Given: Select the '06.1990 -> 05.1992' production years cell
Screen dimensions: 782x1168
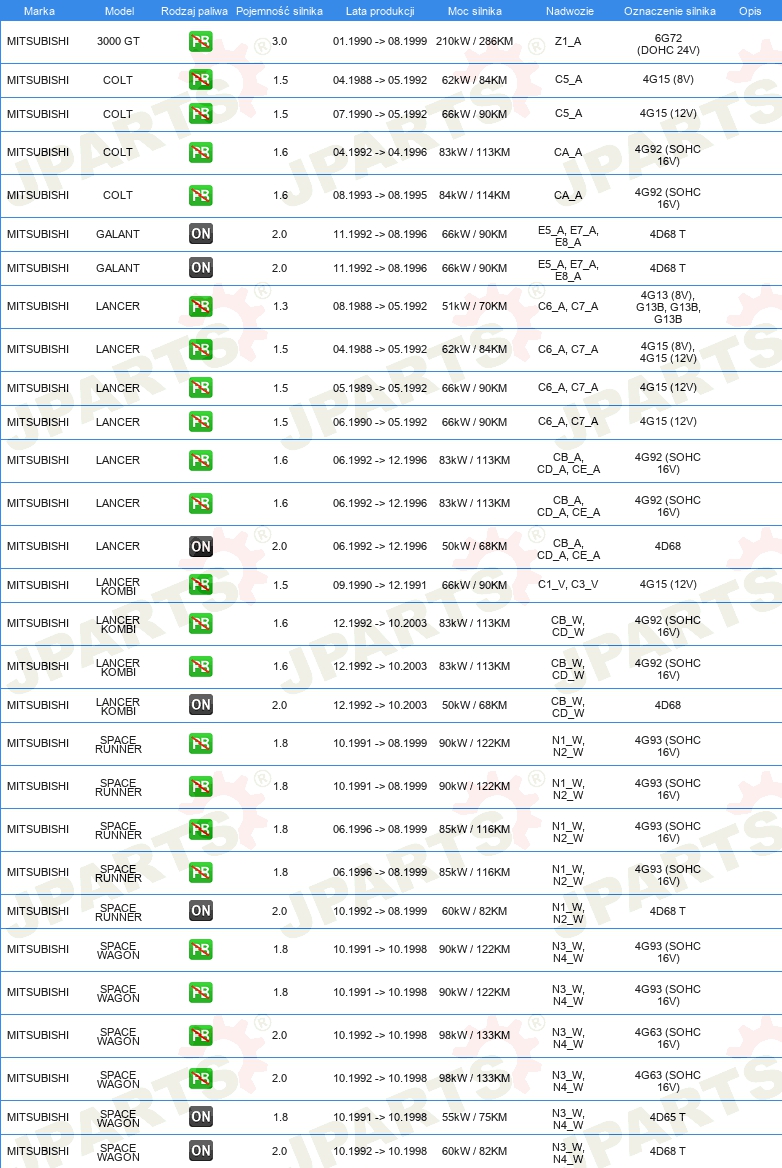Looking at the screenshot, I should point(380,422).
